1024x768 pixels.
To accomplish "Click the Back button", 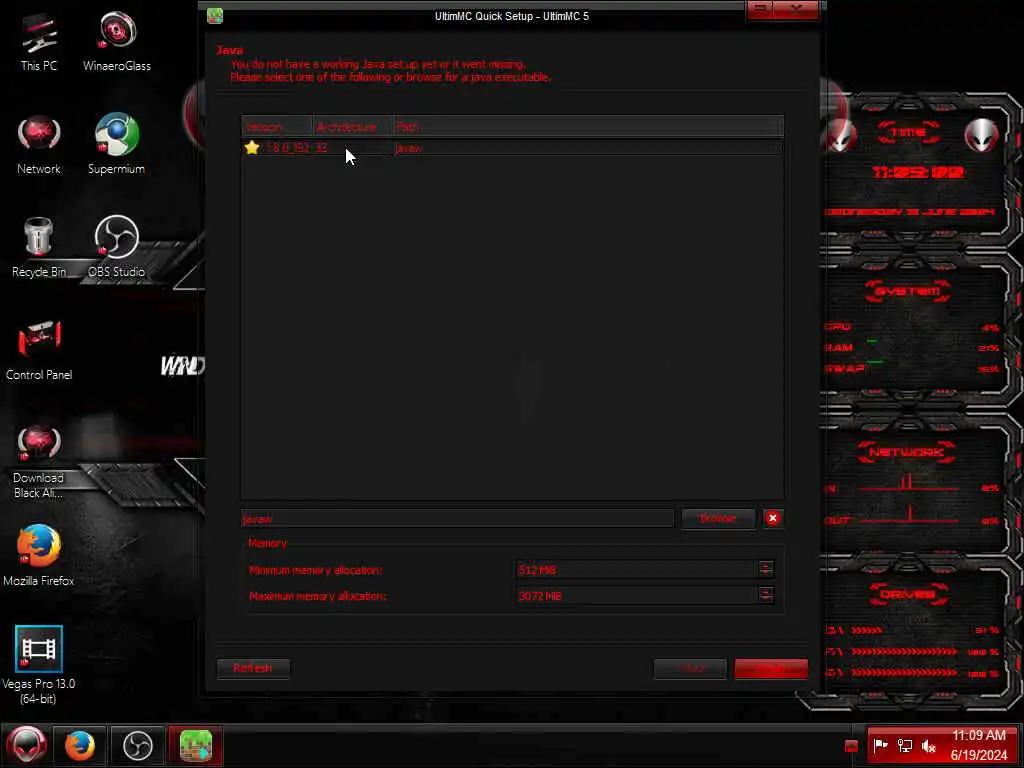I will coord(690,668).
